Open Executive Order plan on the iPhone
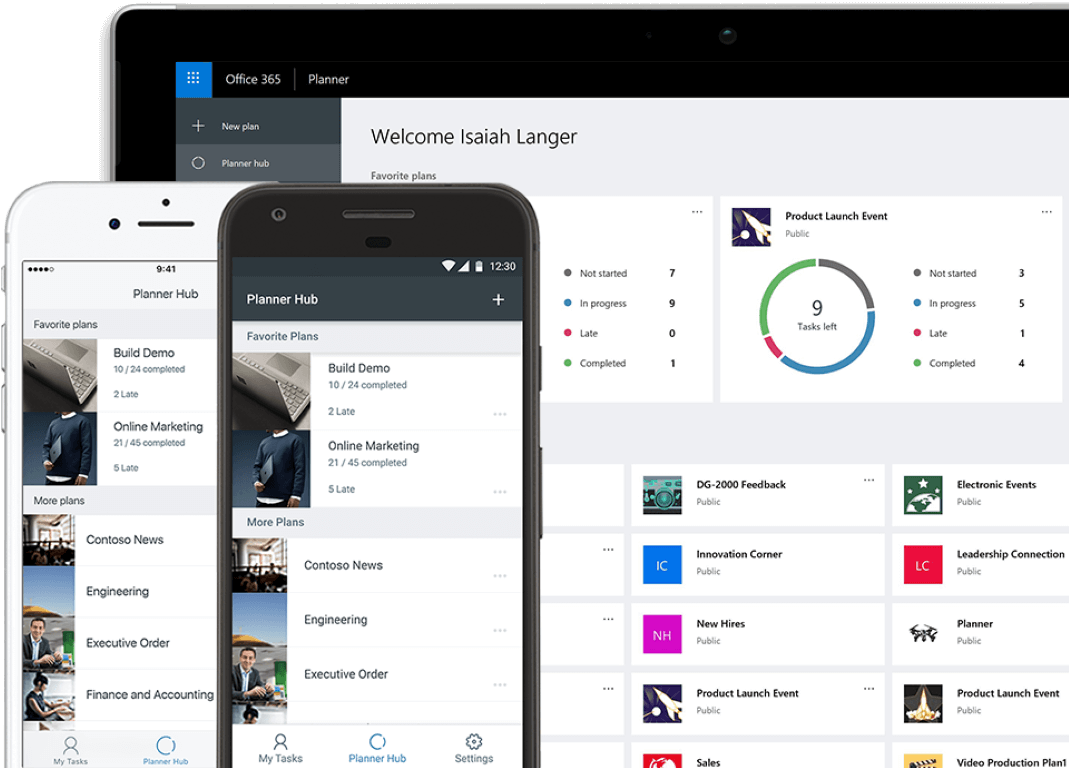The image size is (1069, 768). [x=120, y=643]
